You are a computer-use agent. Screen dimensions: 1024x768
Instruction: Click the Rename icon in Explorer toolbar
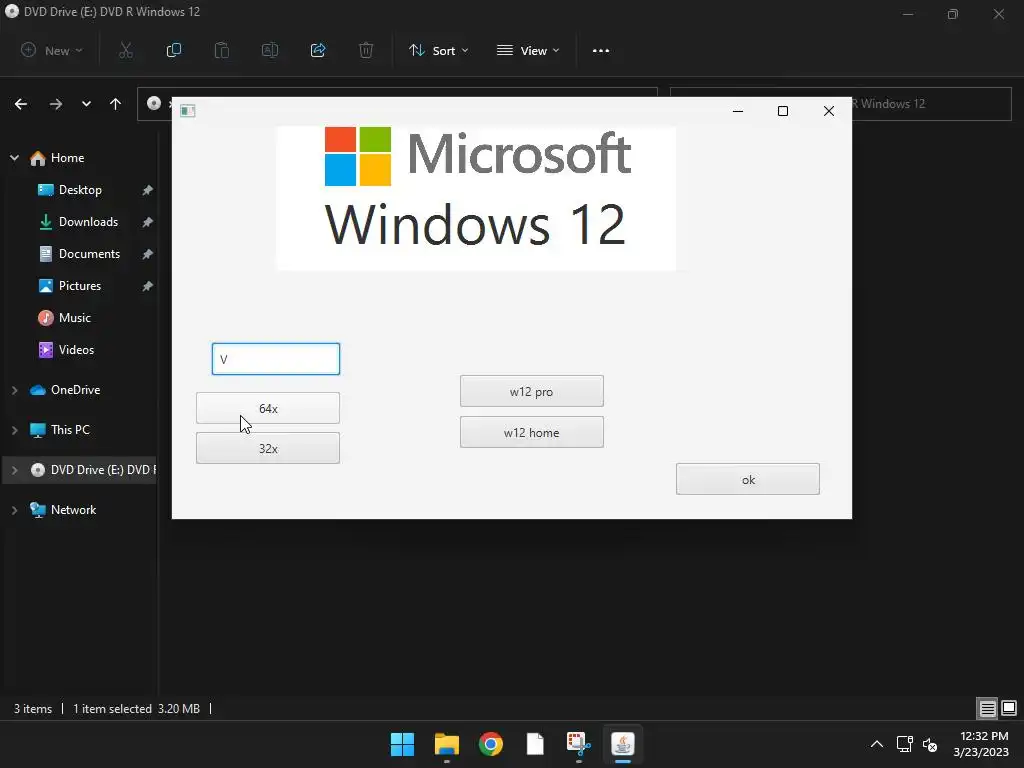tap(270, 50)
